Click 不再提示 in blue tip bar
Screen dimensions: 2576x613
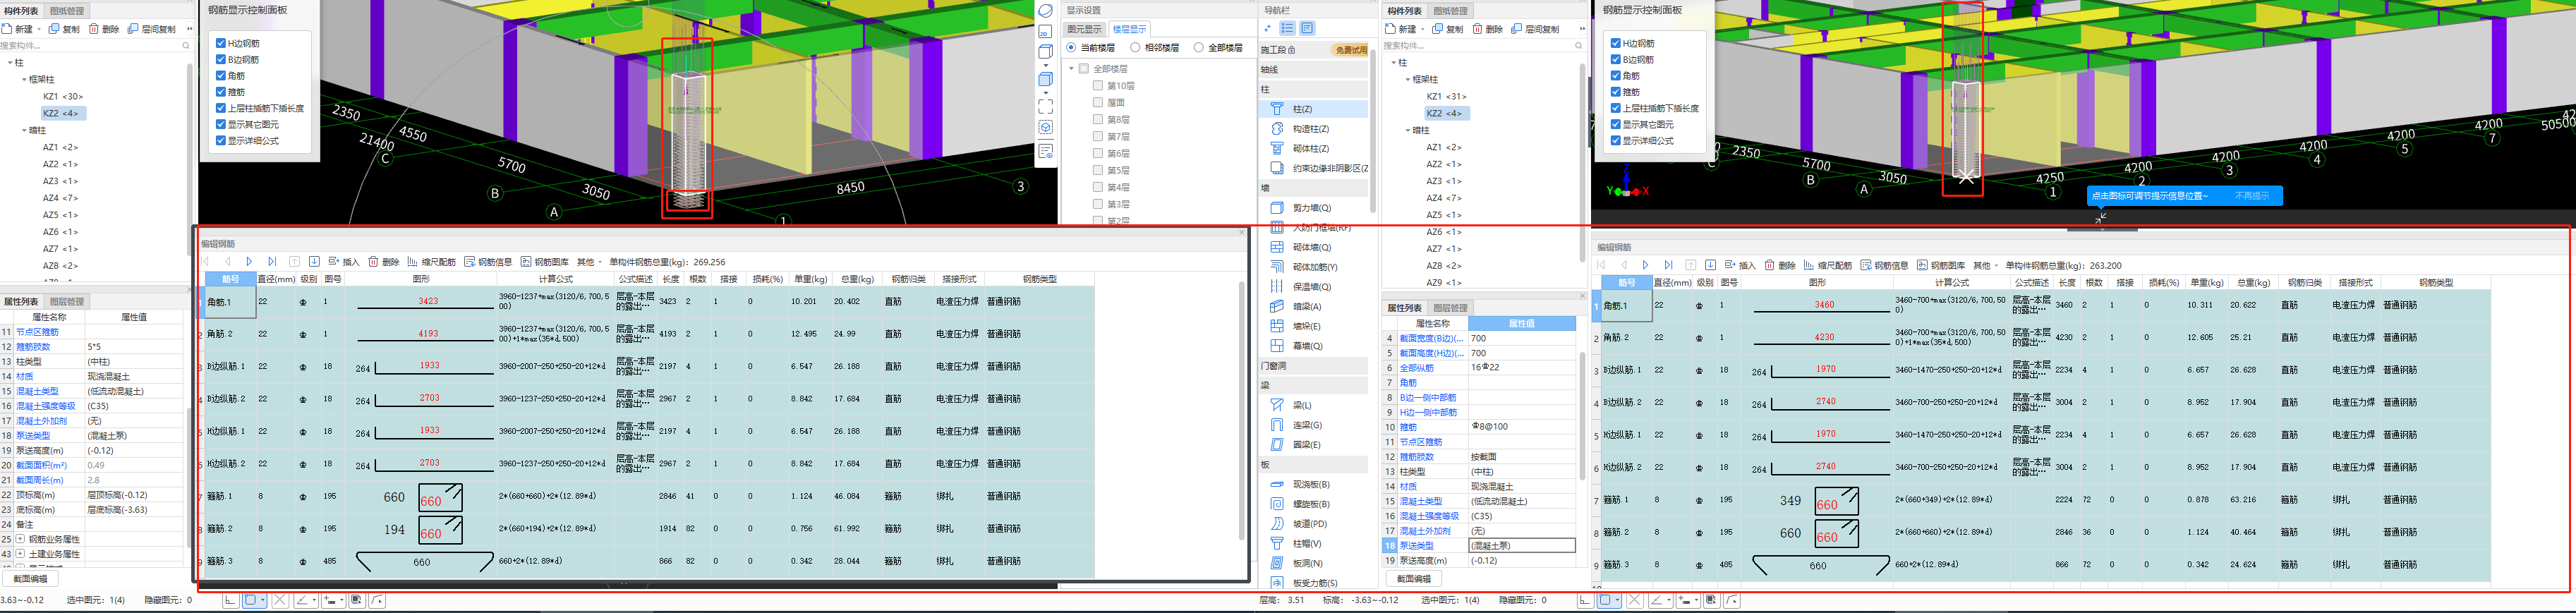coord(2252,196)
